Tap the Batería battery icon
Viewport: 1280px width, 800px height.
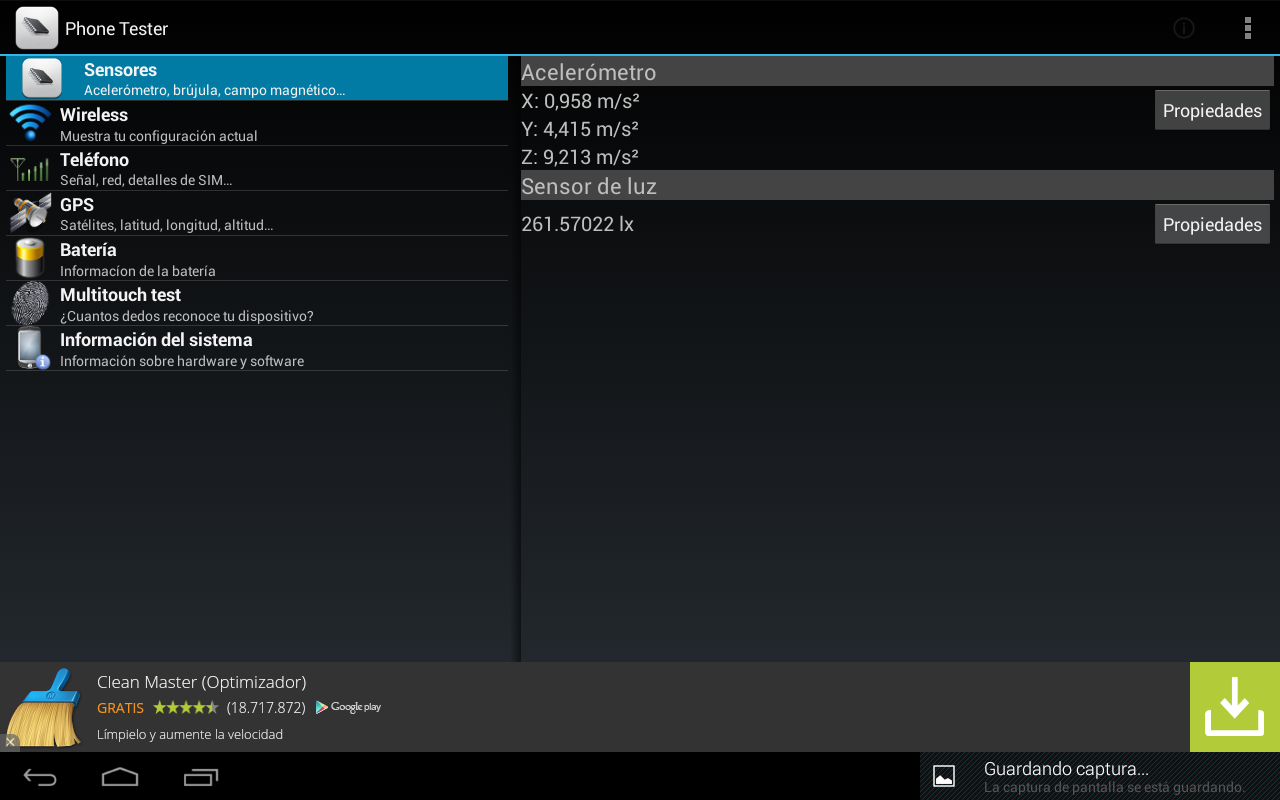pos(30,258)
